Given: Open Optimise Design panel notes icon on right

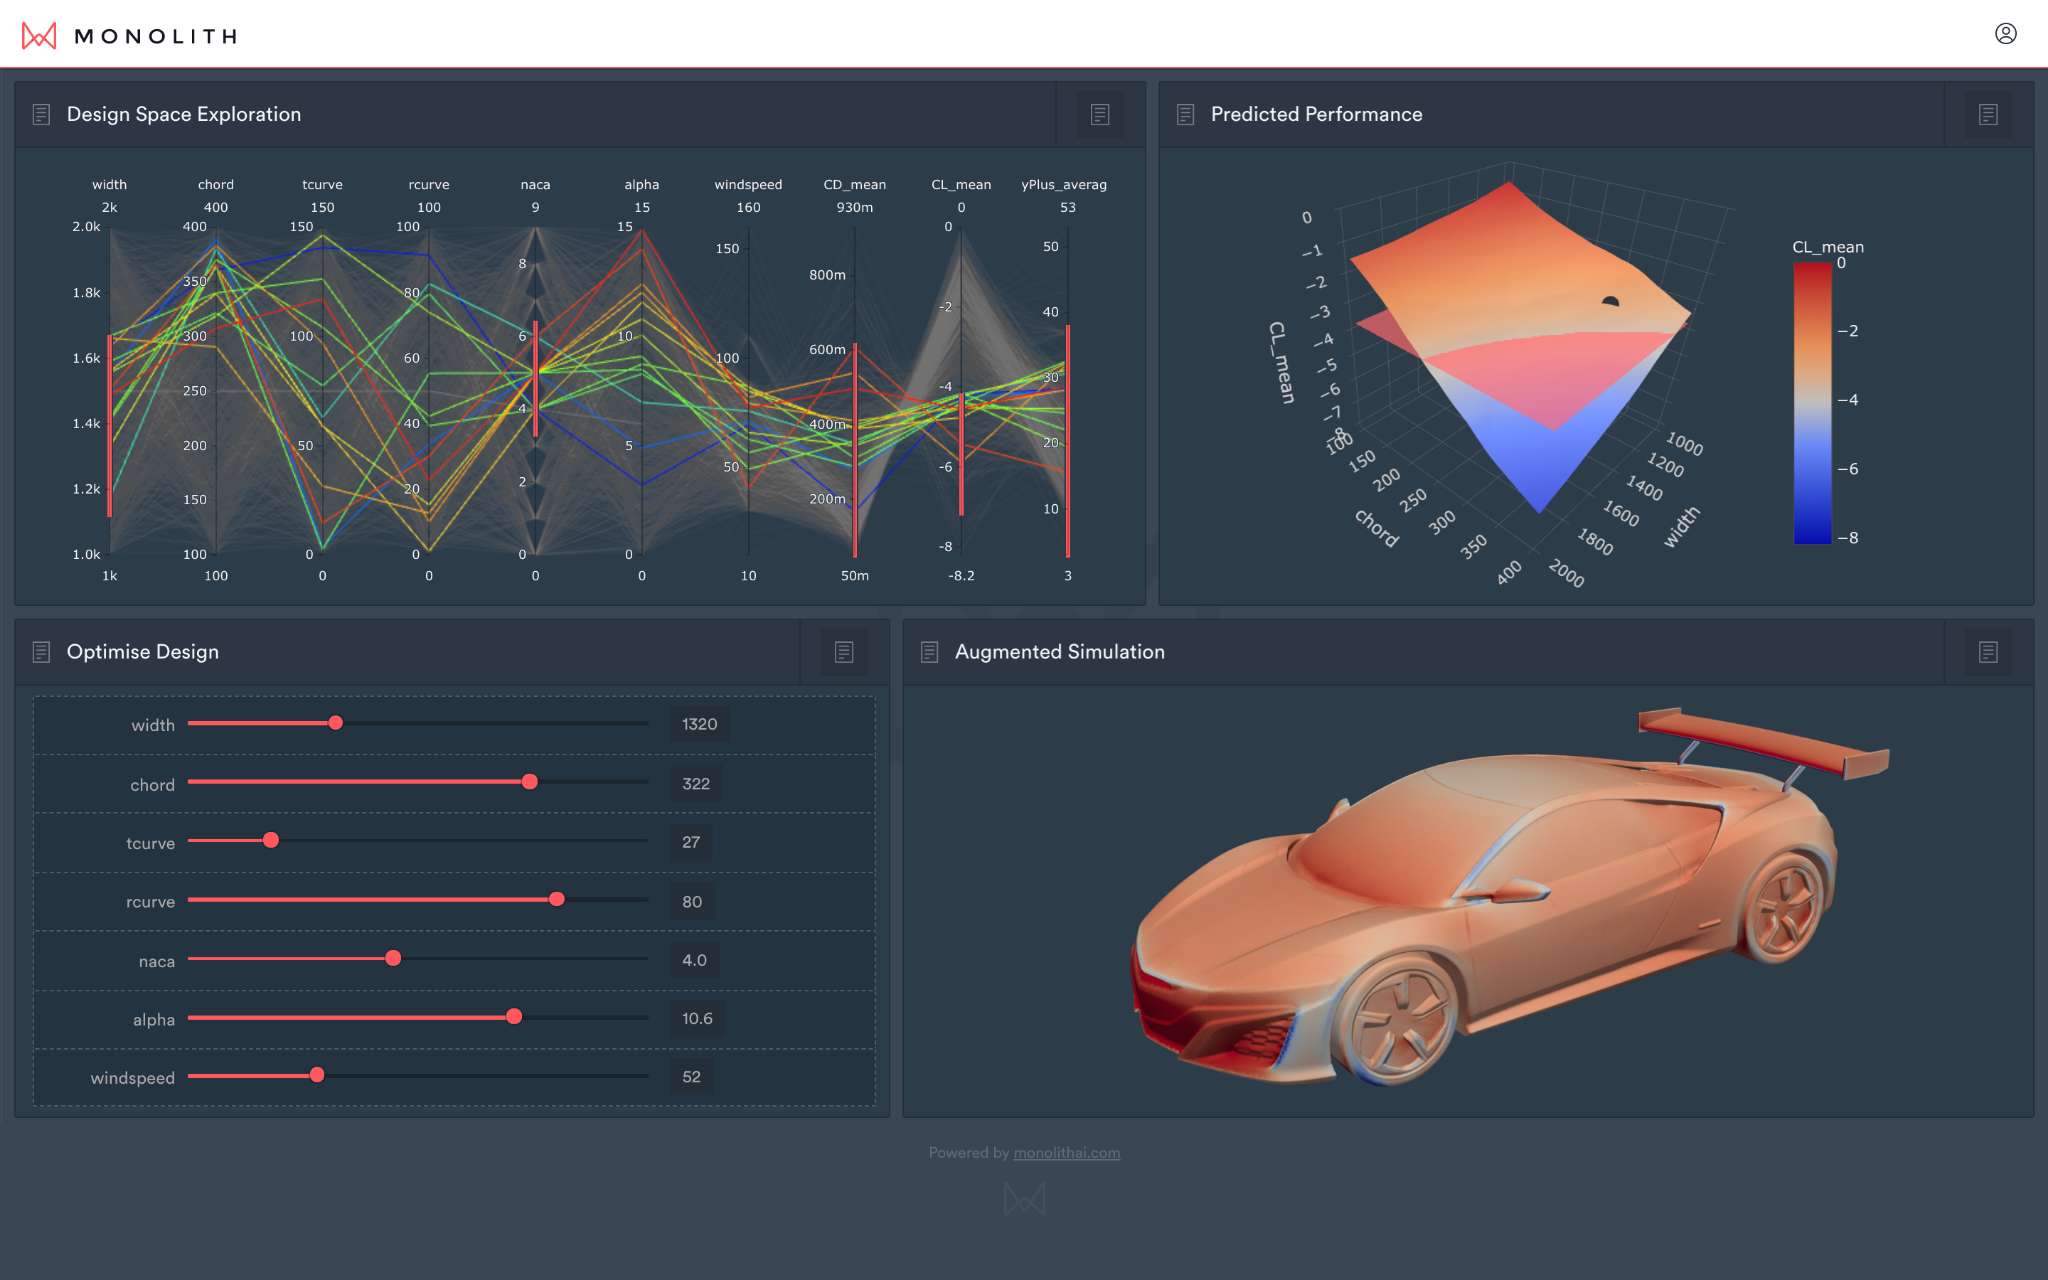Looking at the screenshot, I should pyautogui.click(x=844, y=652).
